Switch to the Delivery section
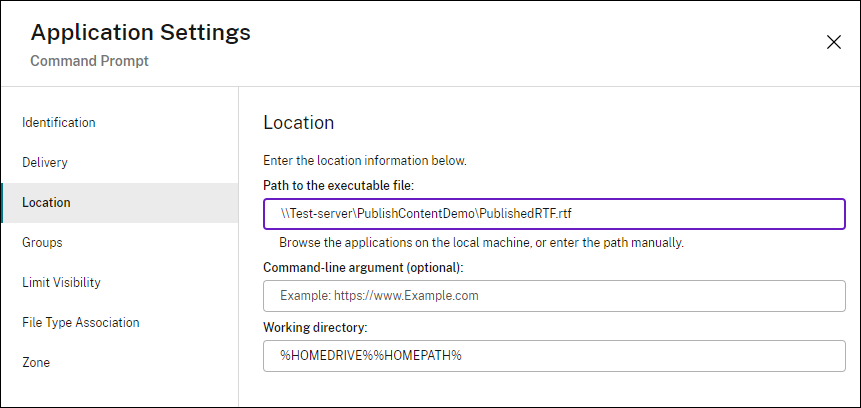The height and width of the screenshot is (408, 861). (x=45, y=163)
